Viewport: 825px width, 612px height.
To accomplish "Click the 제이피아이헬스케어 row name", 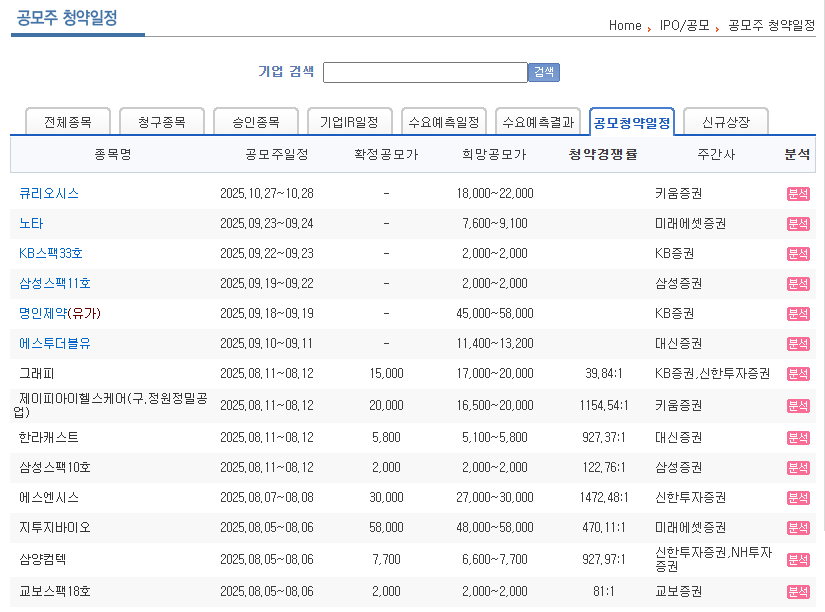I will tap(110, 405).
